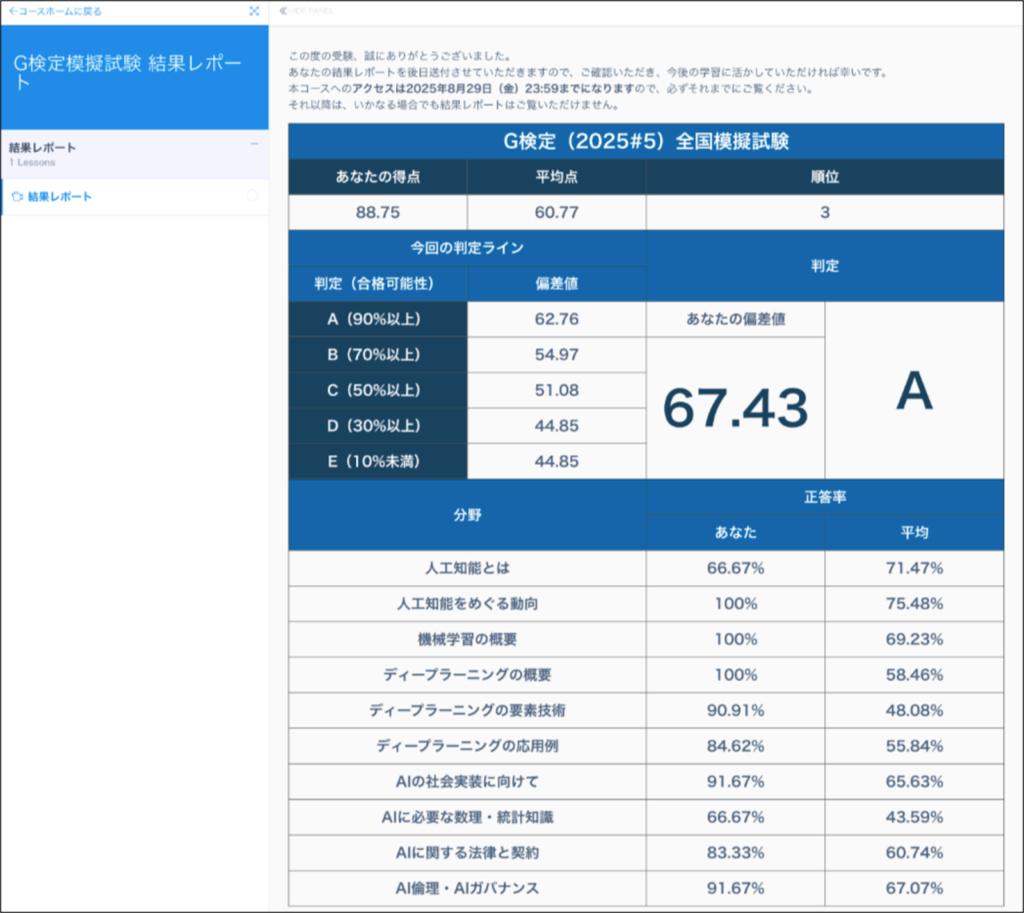Select the 結果レポート section header
This screenshot has height=913, width=1024.
(43, 148)
